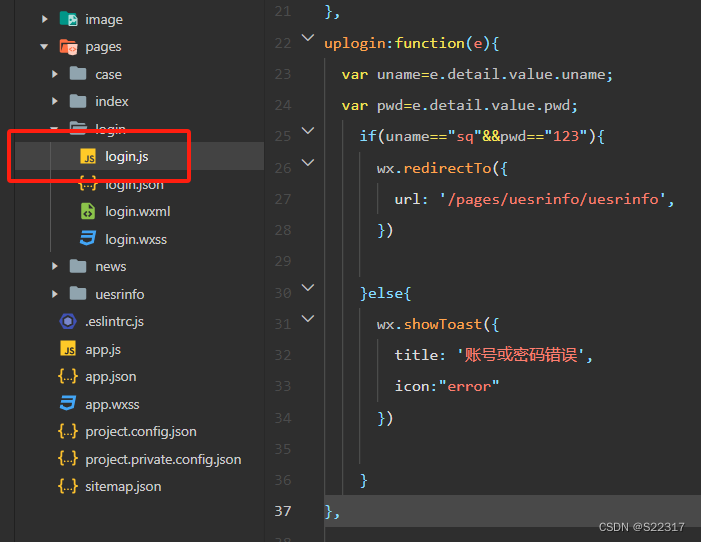The height and width of the screenshot is (542, 701).
Task: Click '/pages/uesrinfo/uesrinfo' url string
Action: (553, 199)
